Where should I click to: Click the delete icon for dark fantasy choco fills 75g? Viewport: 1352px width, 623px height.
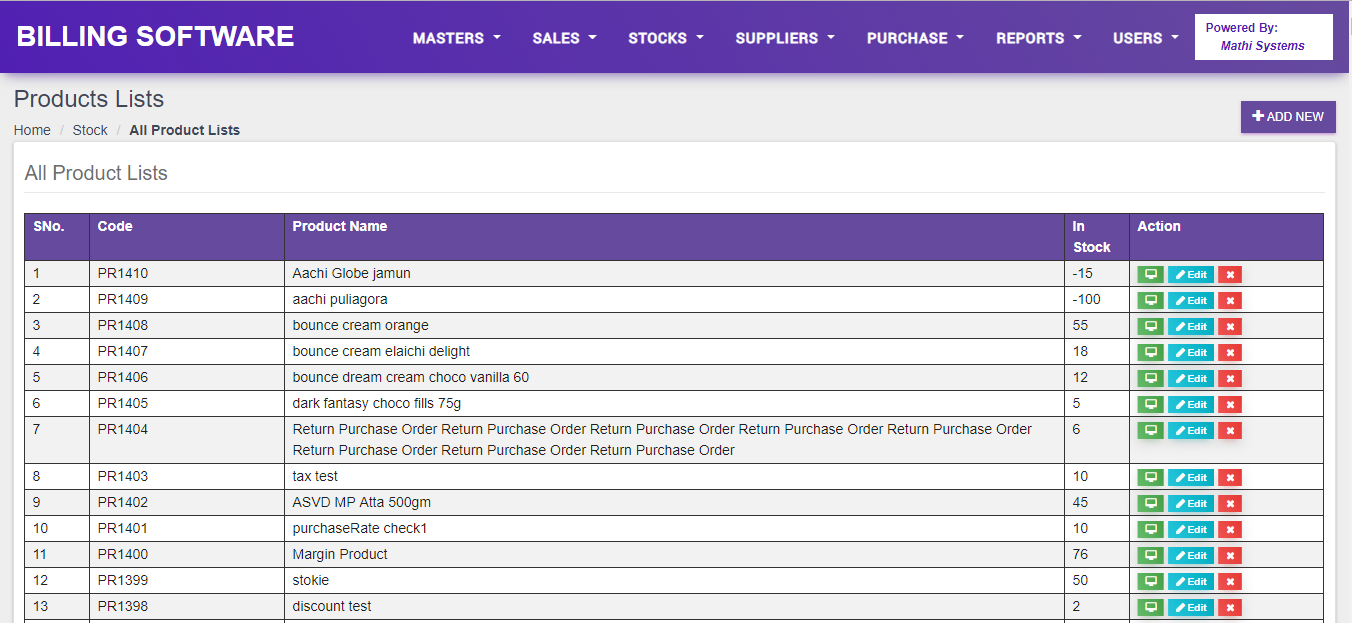coord(1229,404)
